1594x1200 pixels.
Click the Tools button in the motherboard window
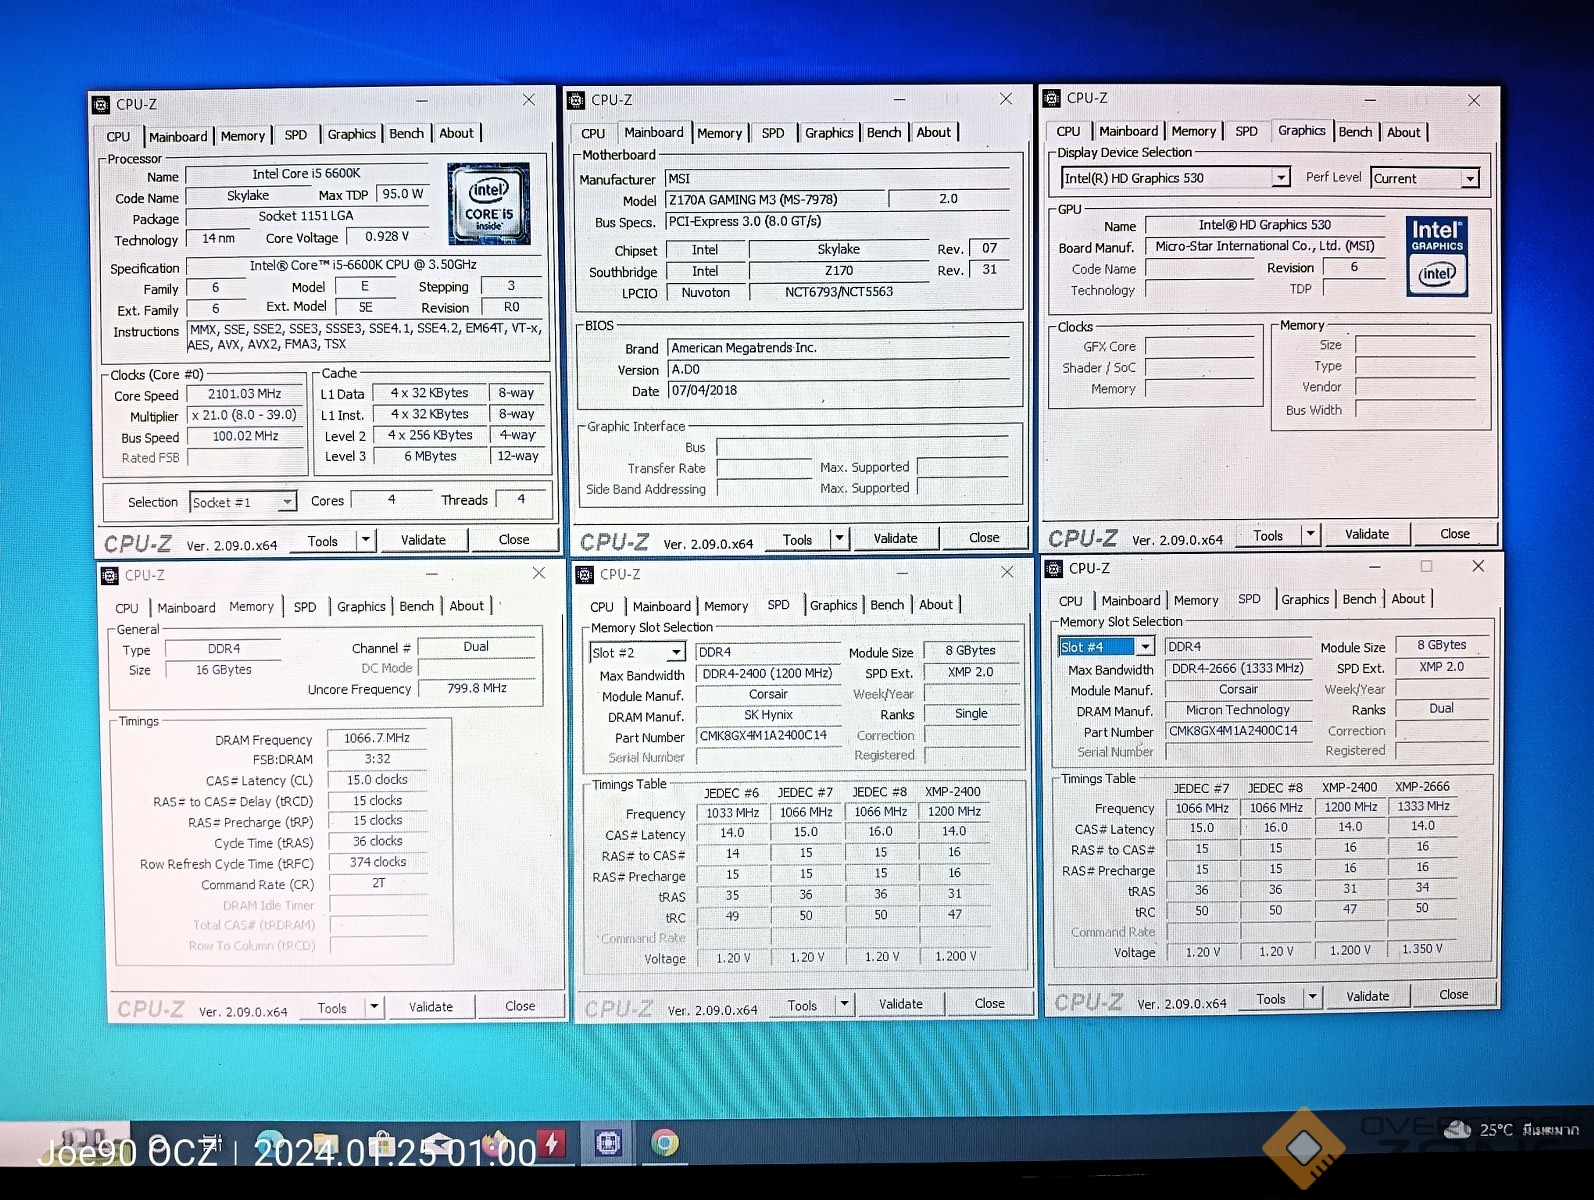[797, 540]
